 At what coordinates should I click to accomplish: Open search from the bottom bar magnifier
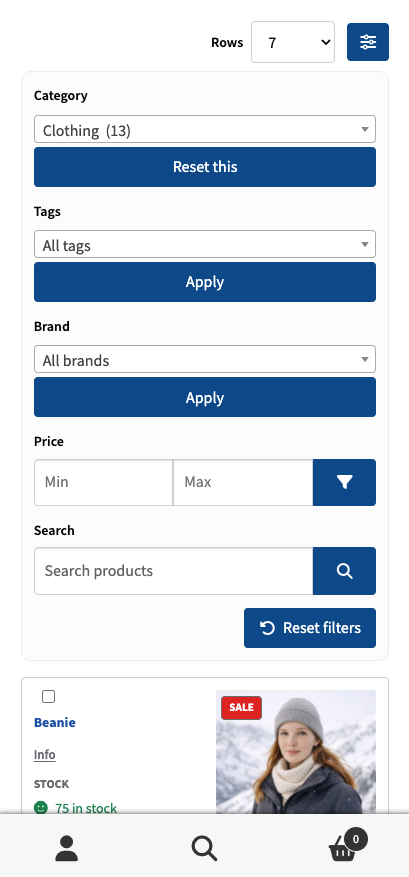click(204, 848)
